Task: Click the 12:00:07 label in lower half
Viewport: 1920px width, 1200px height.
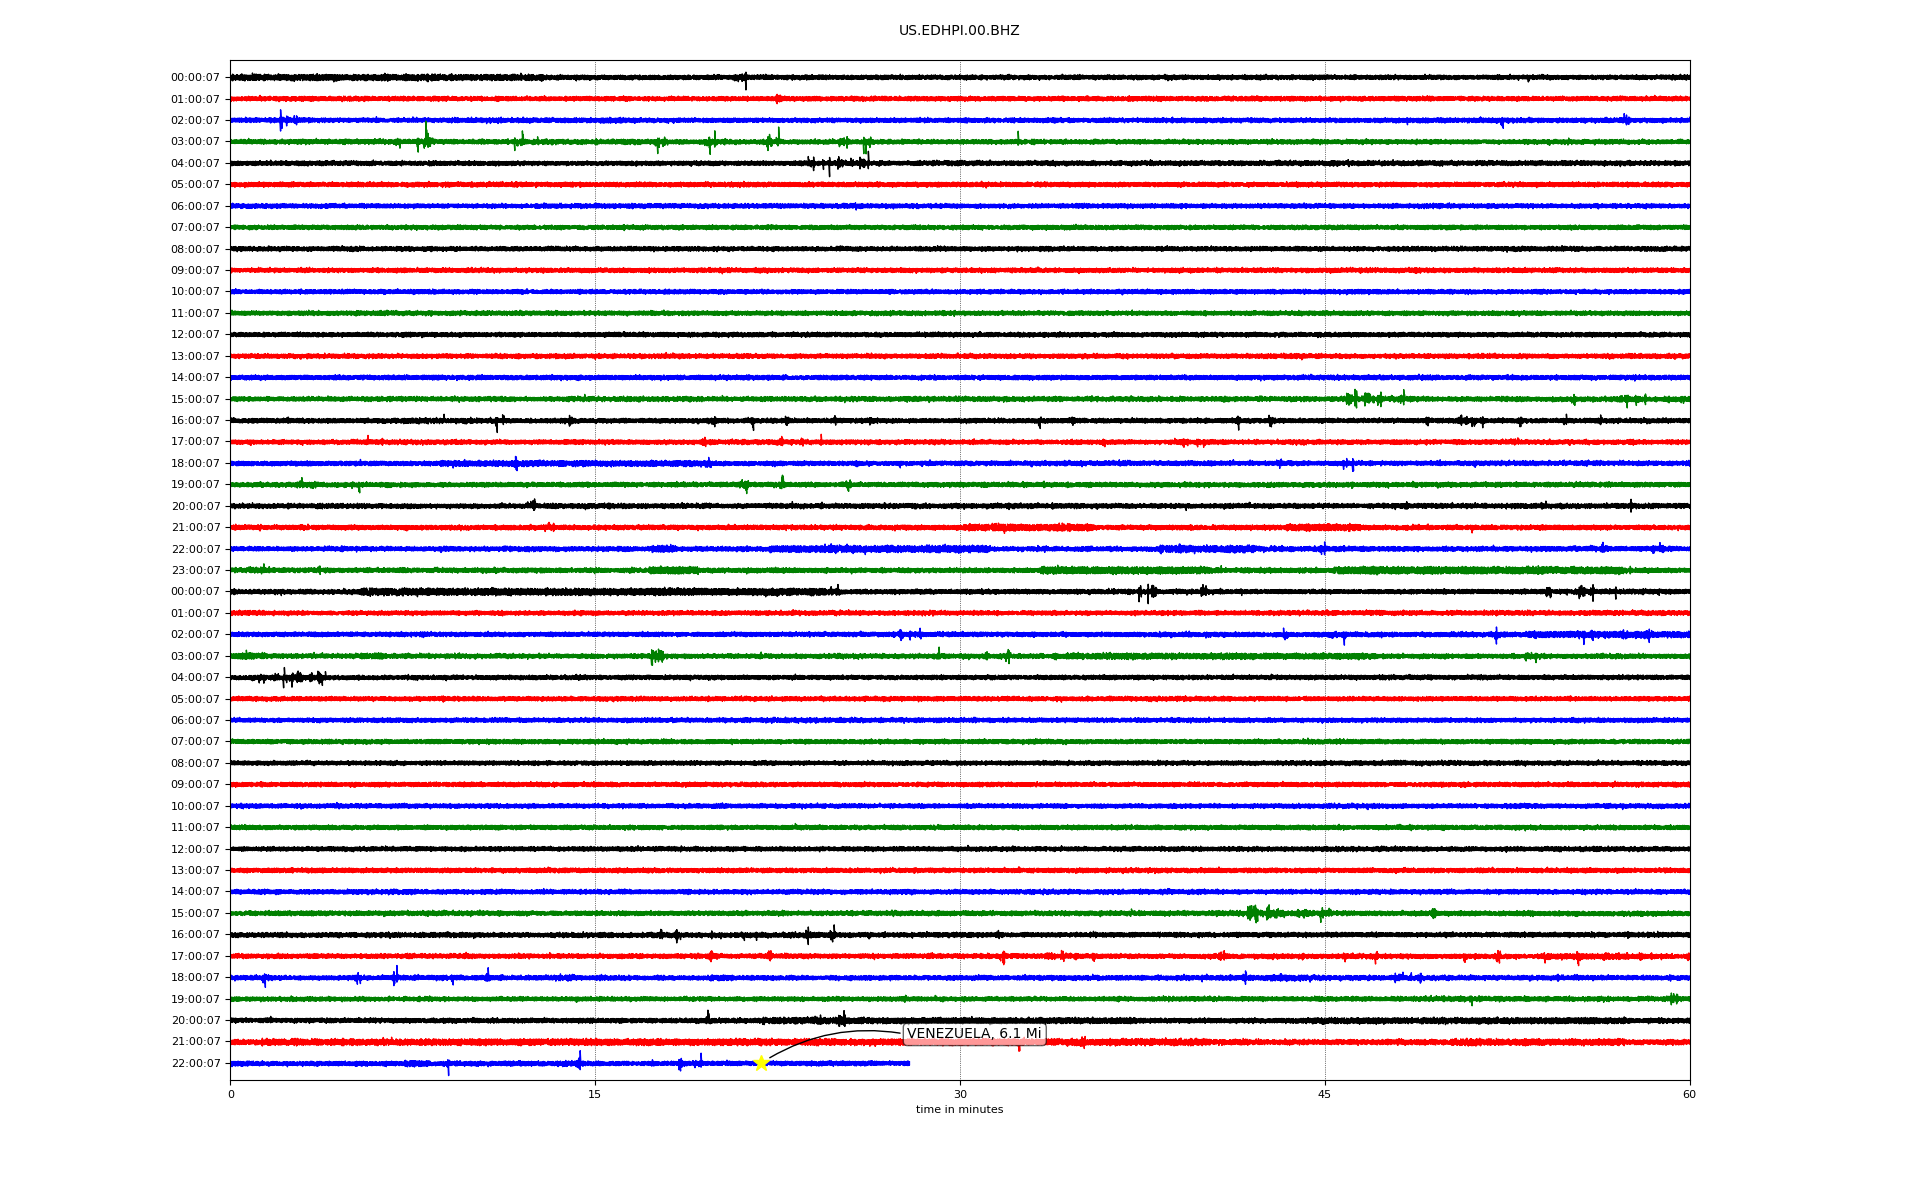Action: click(x=195, y=850)
